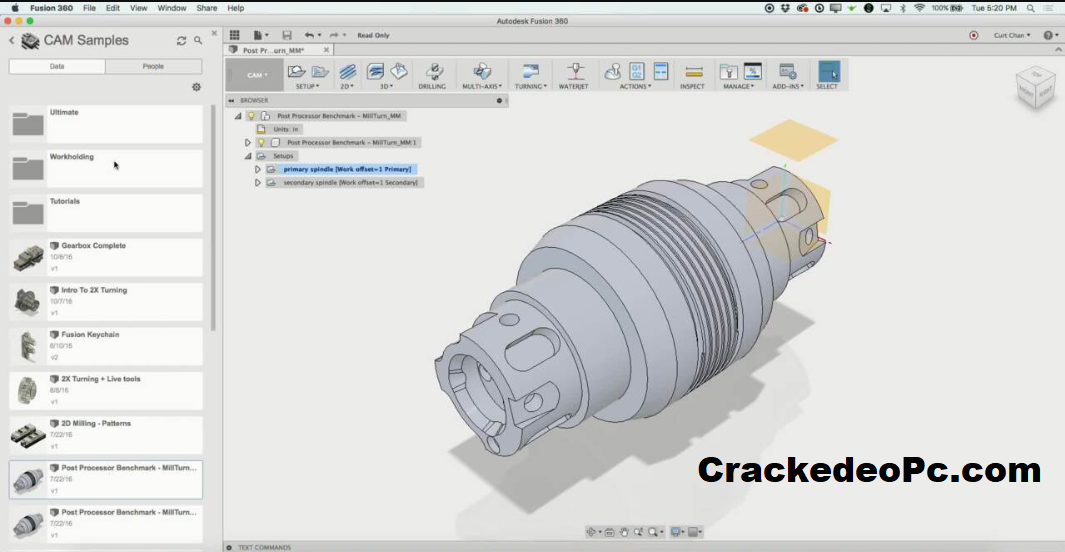Open the MULTI-AXIS dropdown menu

coord(482,87)
